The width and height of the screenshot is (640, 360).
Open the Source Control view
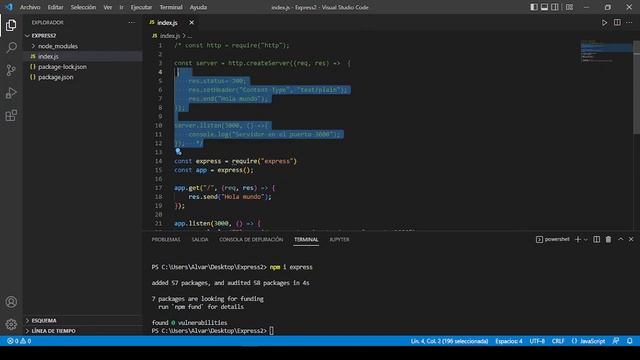pos(11,70)
